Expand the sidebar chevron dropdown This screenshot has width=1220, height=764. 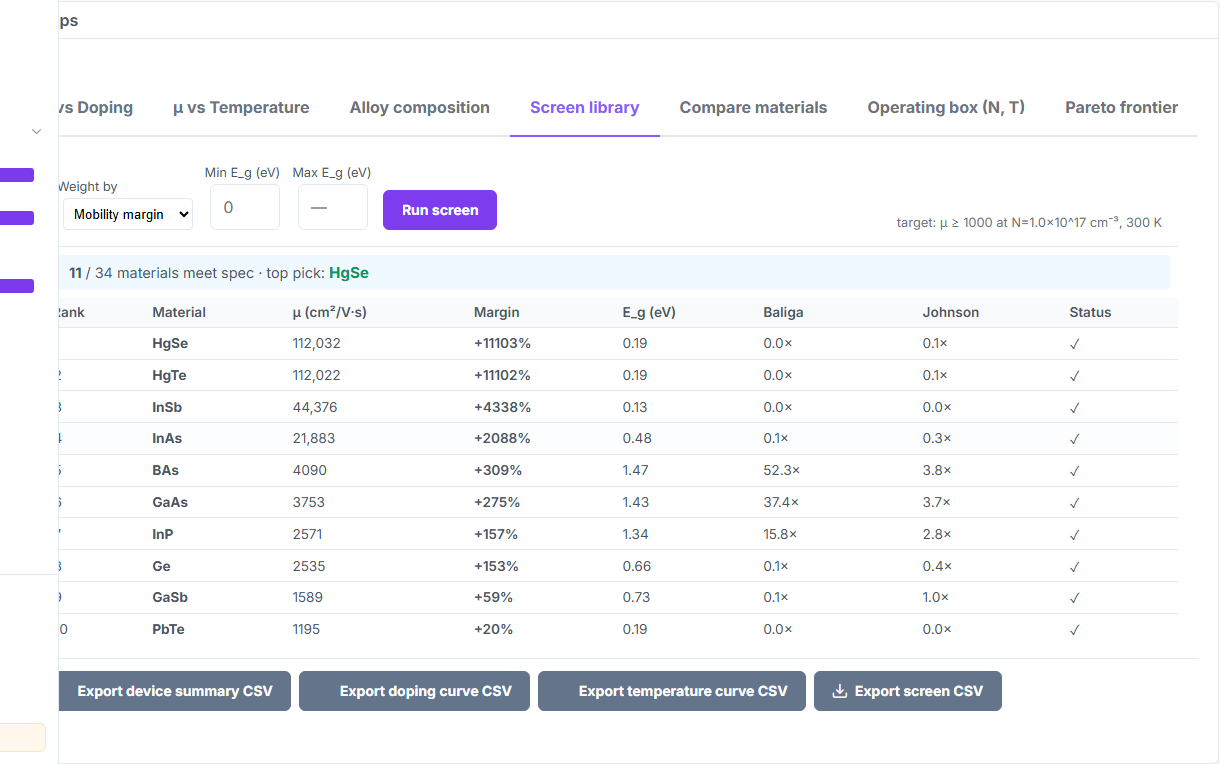(x=37, y=132)
